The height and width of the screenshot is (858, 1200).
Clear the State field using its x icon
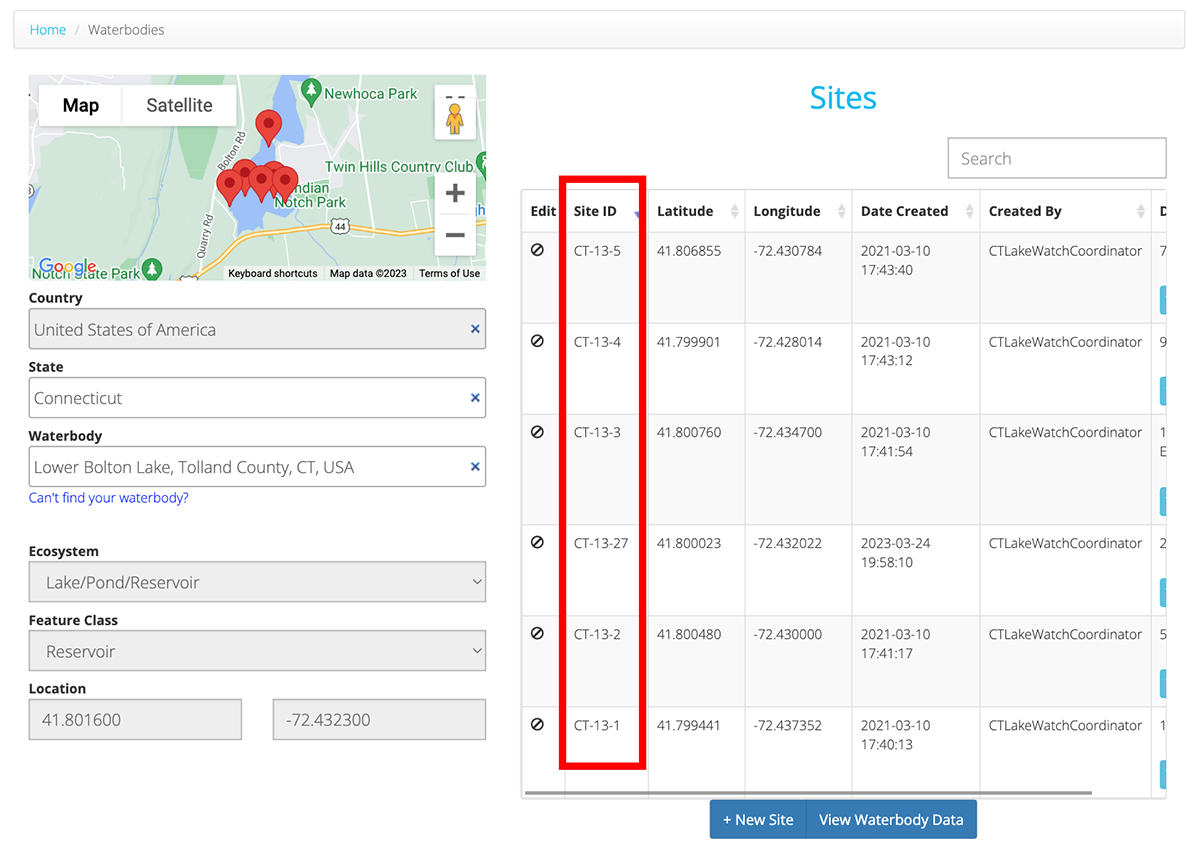click(475, 398)
